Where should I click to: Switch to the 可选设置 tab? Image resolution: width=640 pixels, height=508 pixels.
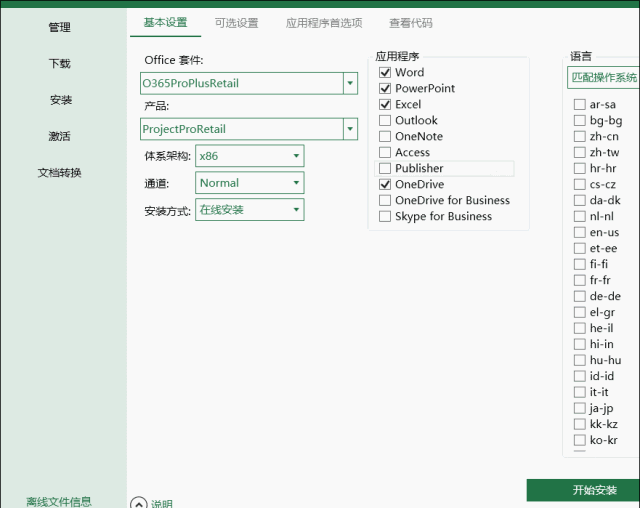coord(236,23)
